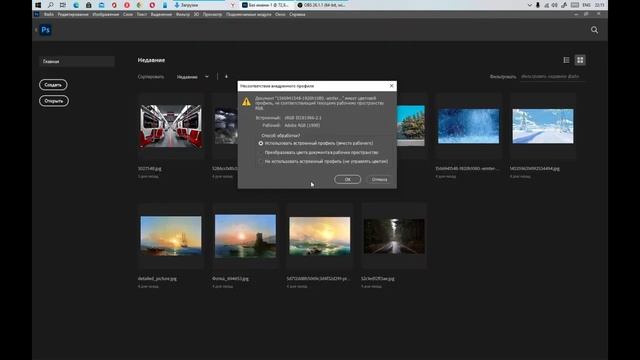
Task: Open the Фильтр menu
Action: (x=183, y=14)
